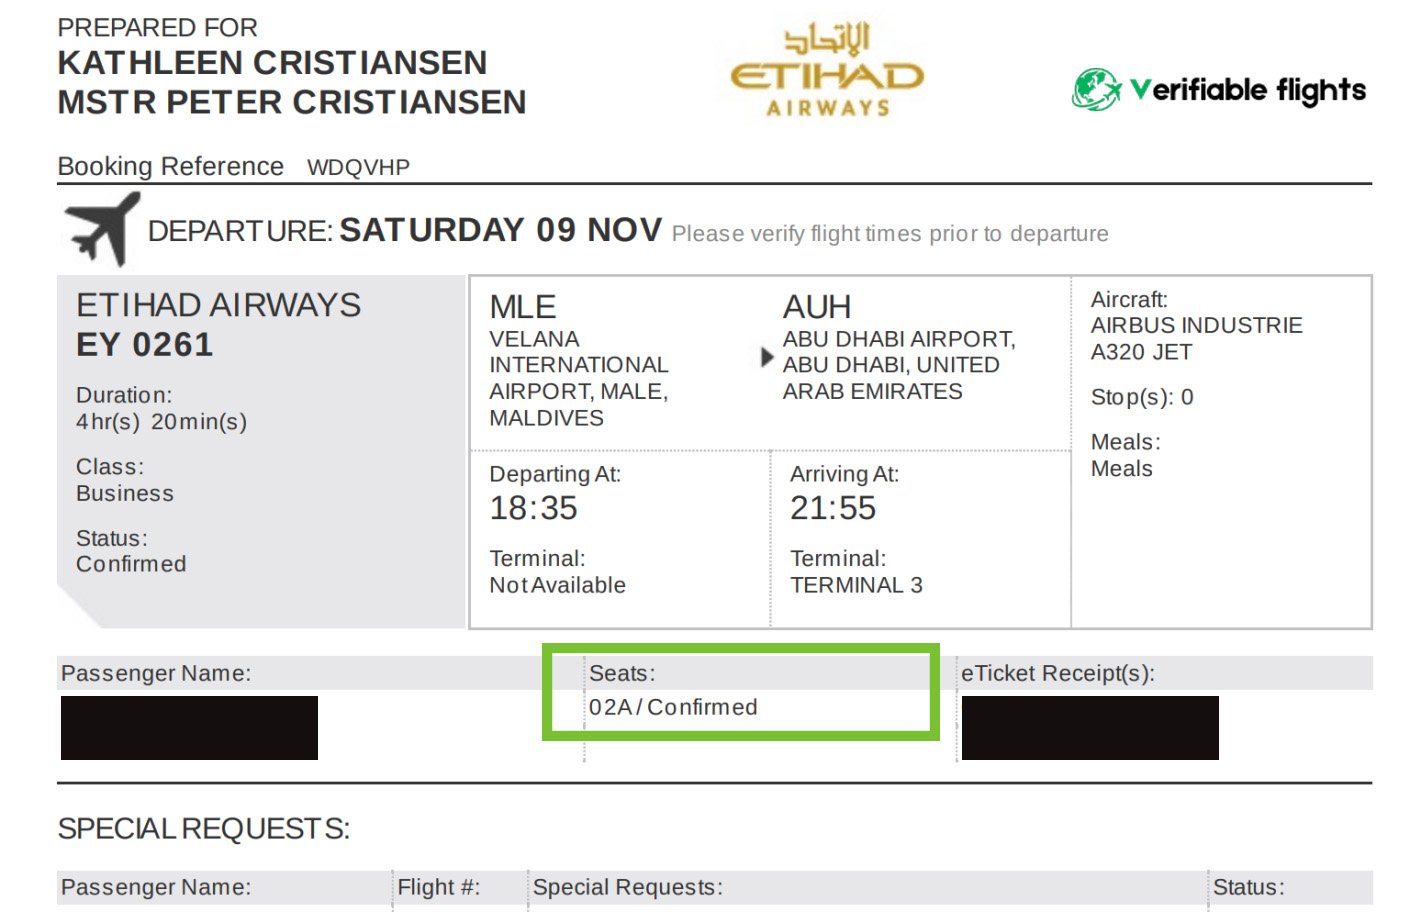Viewport: 1410px width, 912px height.
Task: Select the booking reference code WDQVHP
Action: pyautogui.click(x=358, y=168)
